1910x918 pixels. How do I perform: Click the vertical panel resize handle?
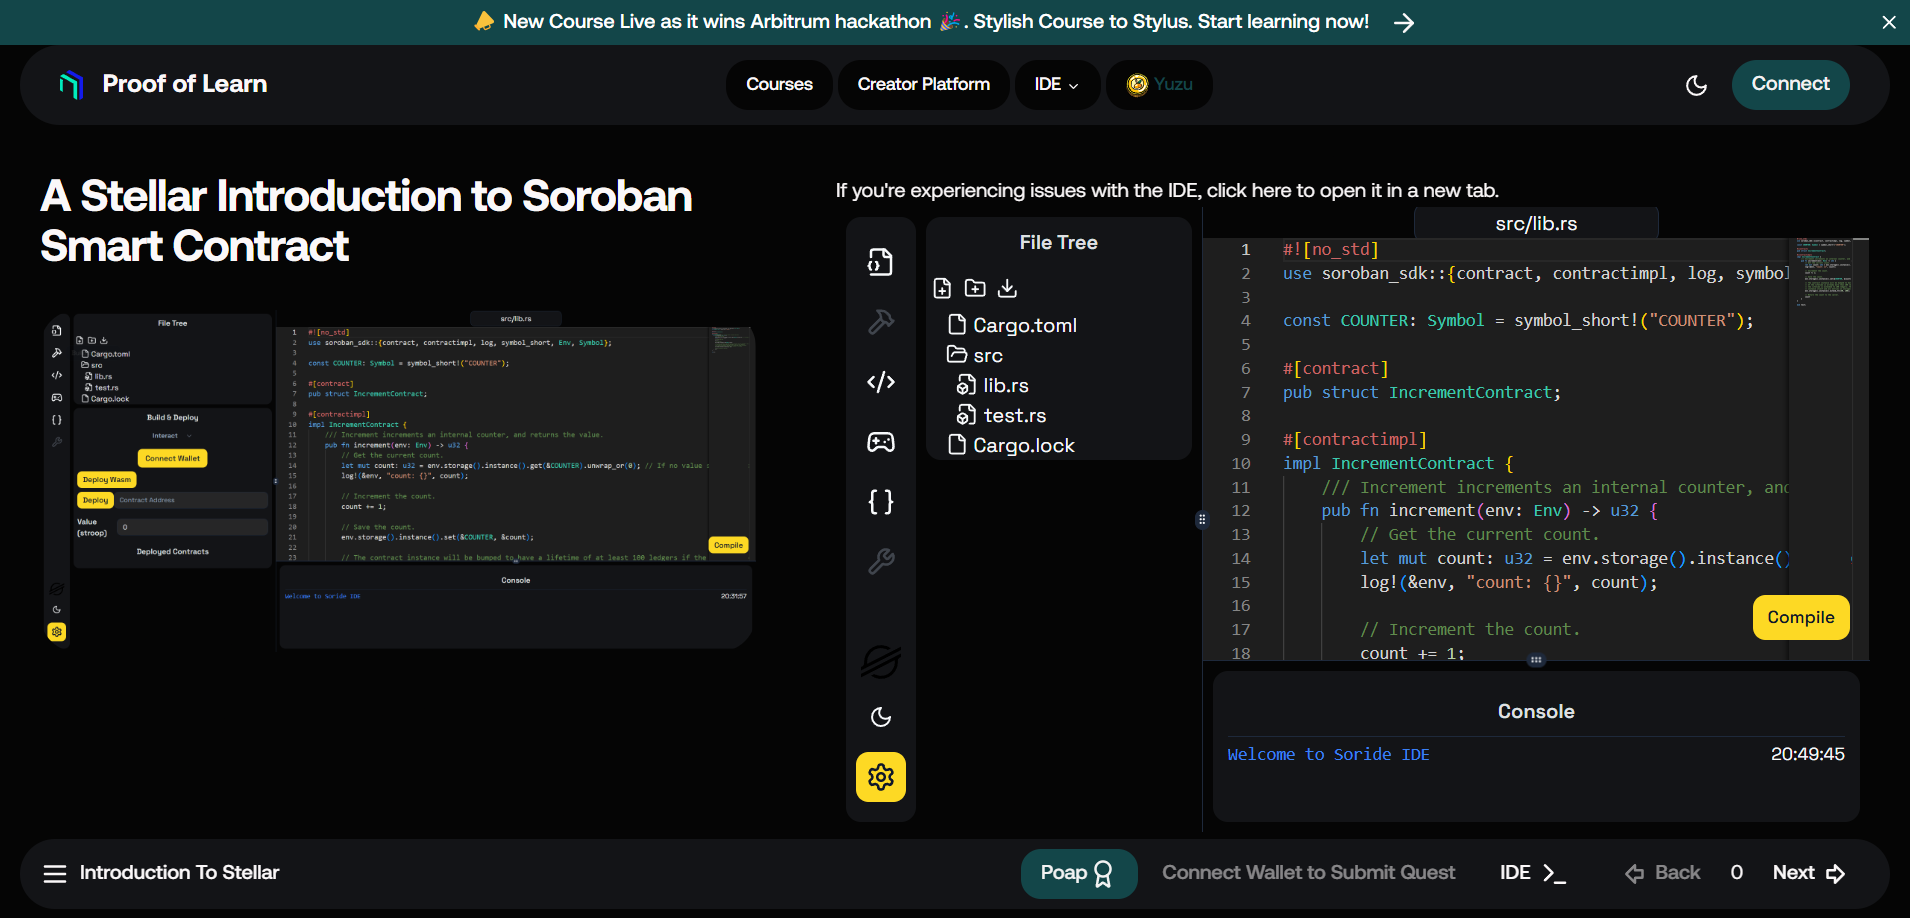pyautogui.click(x=1202, y=520)
